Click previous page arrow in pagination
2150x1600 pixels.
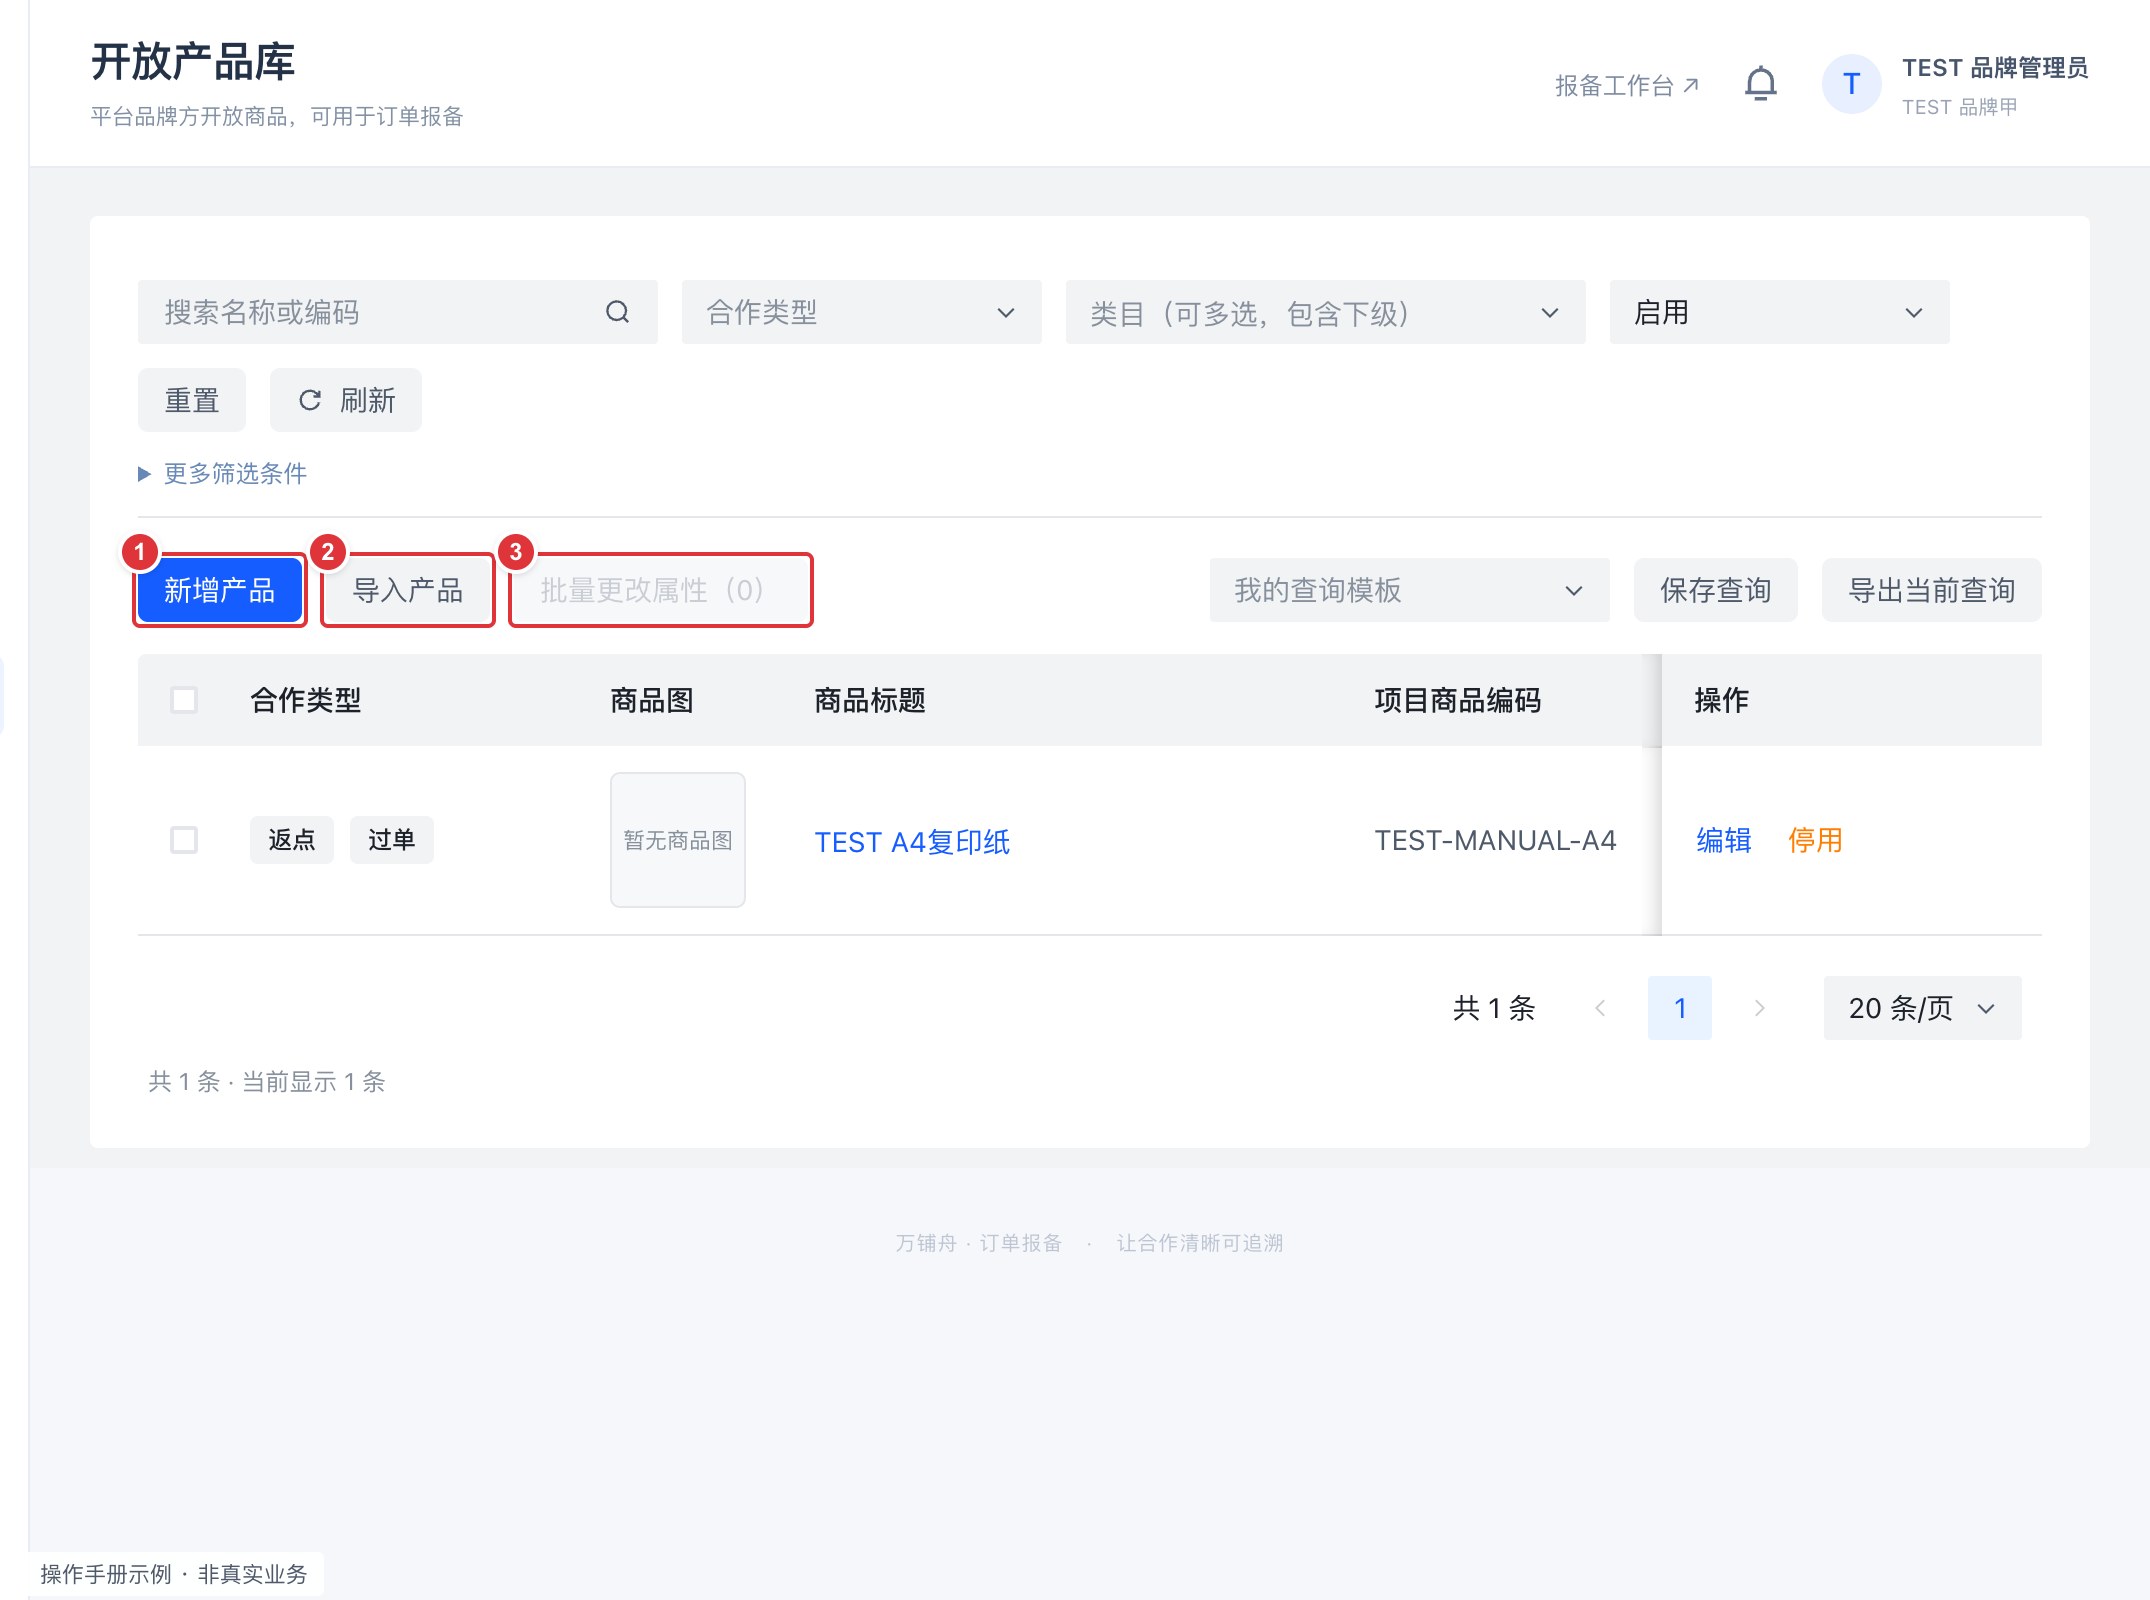(1600, 1008)
